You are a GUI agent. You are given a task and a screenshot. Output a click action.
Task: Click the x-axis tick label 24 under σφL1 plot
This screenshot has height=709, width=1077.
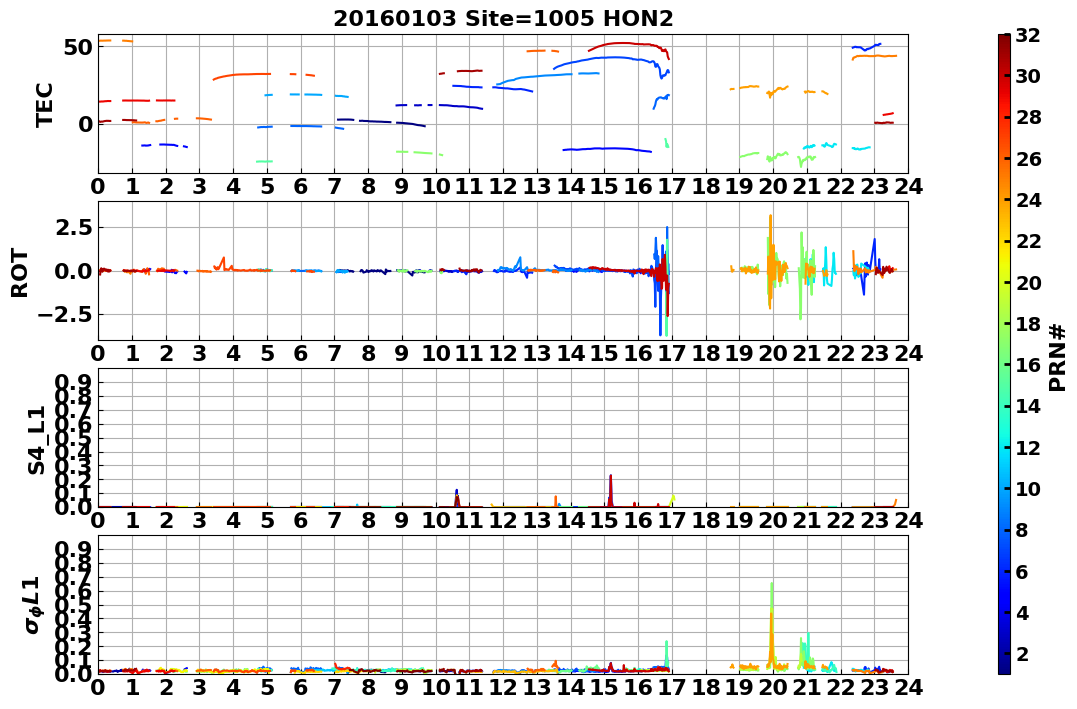pyautogui.click(x=908, y=688)
